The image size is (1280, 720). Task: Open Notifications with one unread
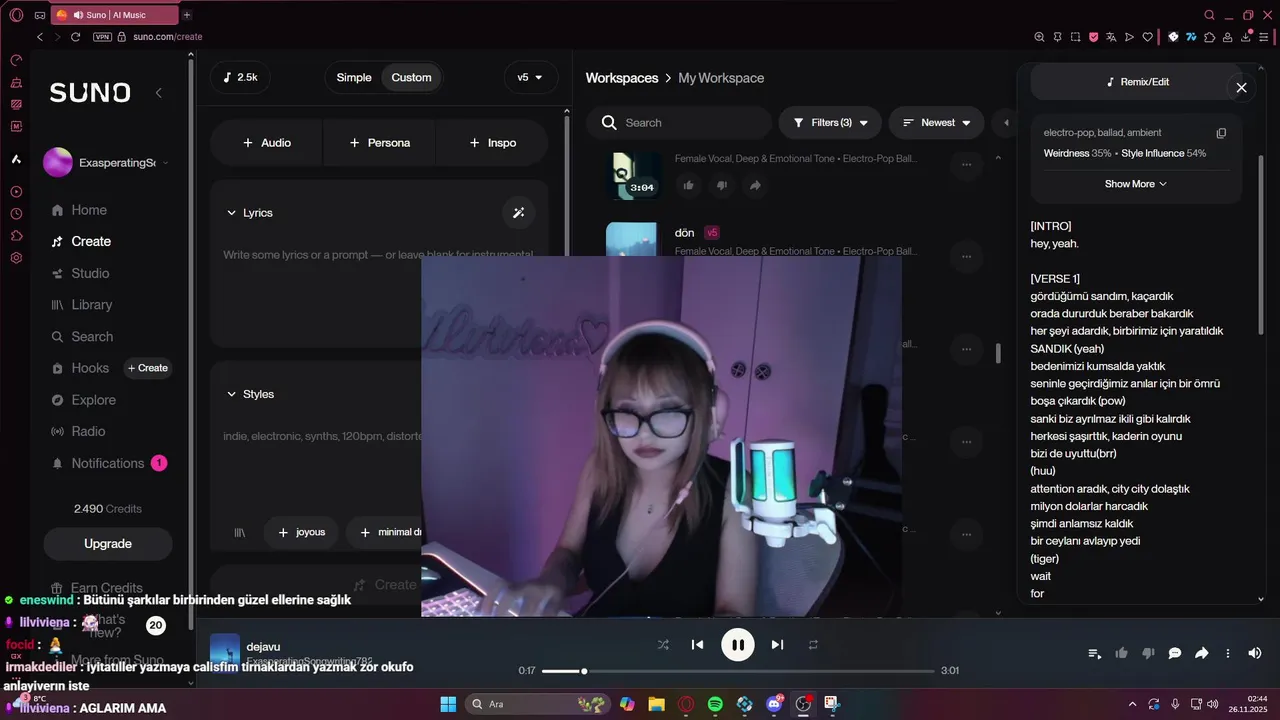[x=108, y=463]
